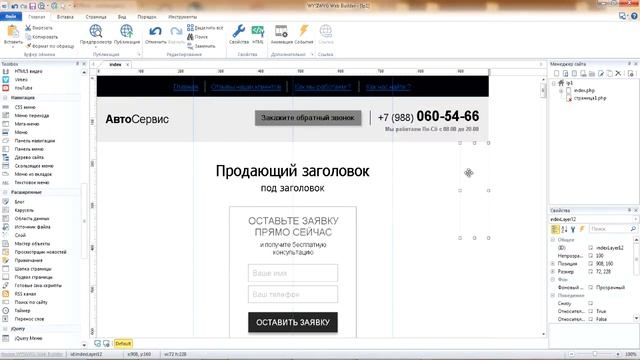640x360 pixels.
Task: Collapse the Расширенные group in Toolbox
Action: click(x=5, y=192)
